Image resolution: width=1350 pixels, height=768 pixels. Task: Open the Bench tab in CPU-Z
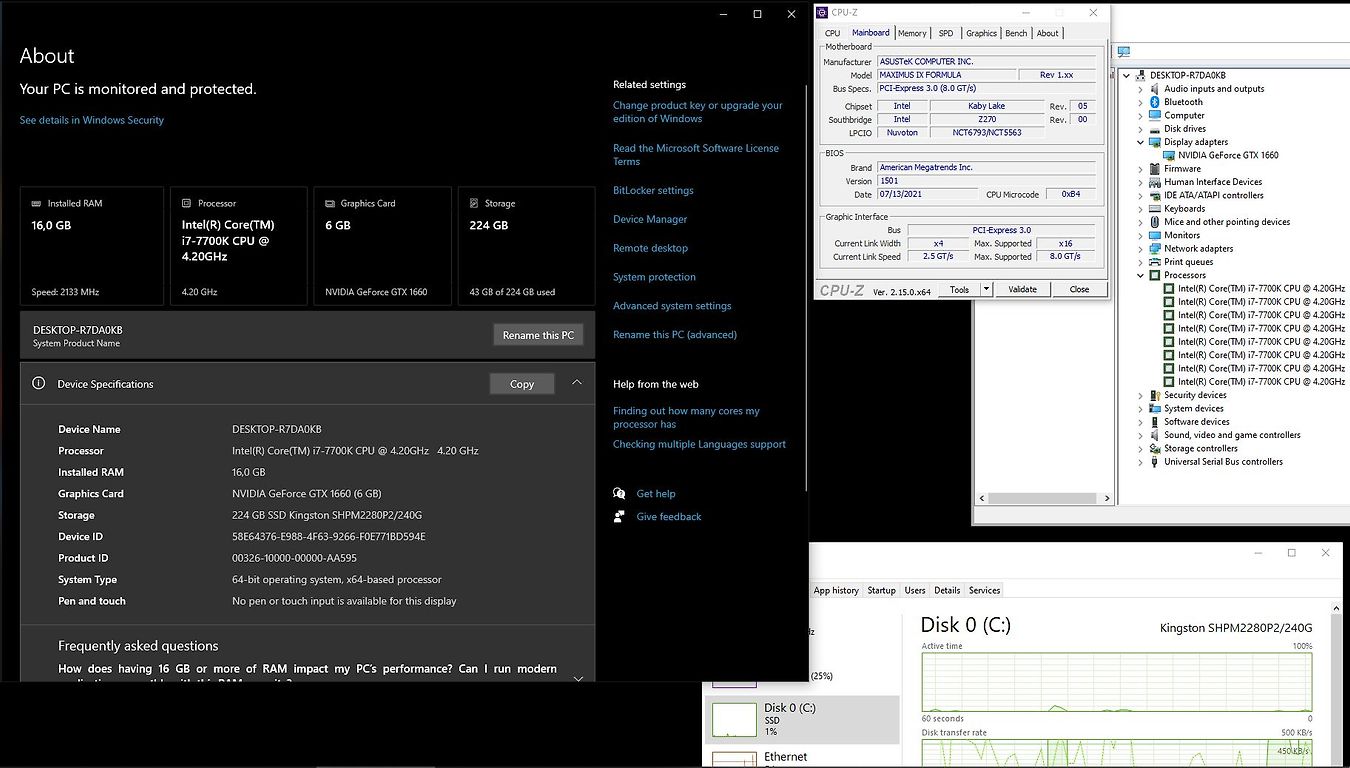point(1016,33)
